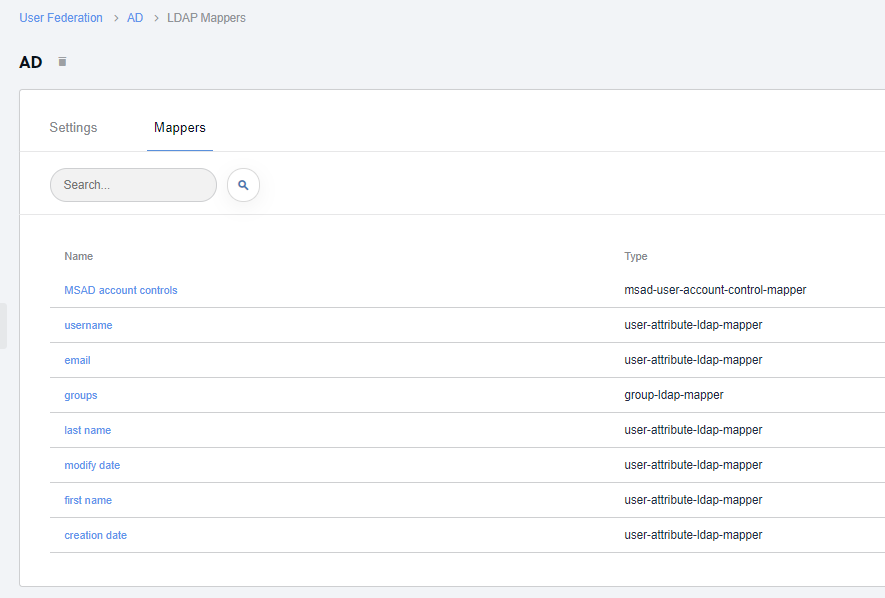Open the first name mapper
This screenshot has width=885, height=598.
pos(88,500)
